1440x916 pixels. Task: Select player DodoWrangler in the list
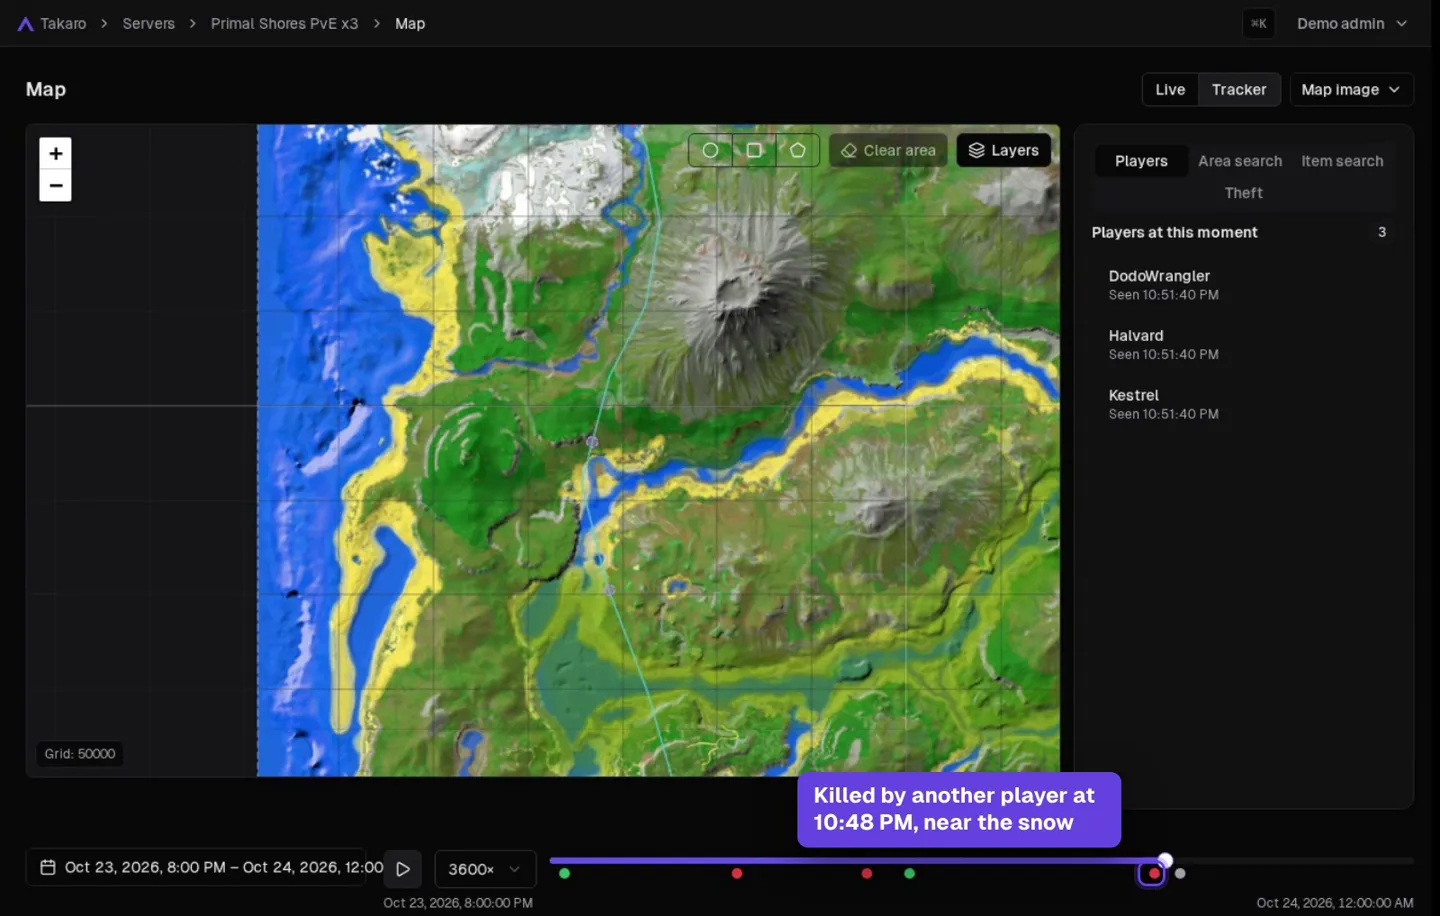1243,285
